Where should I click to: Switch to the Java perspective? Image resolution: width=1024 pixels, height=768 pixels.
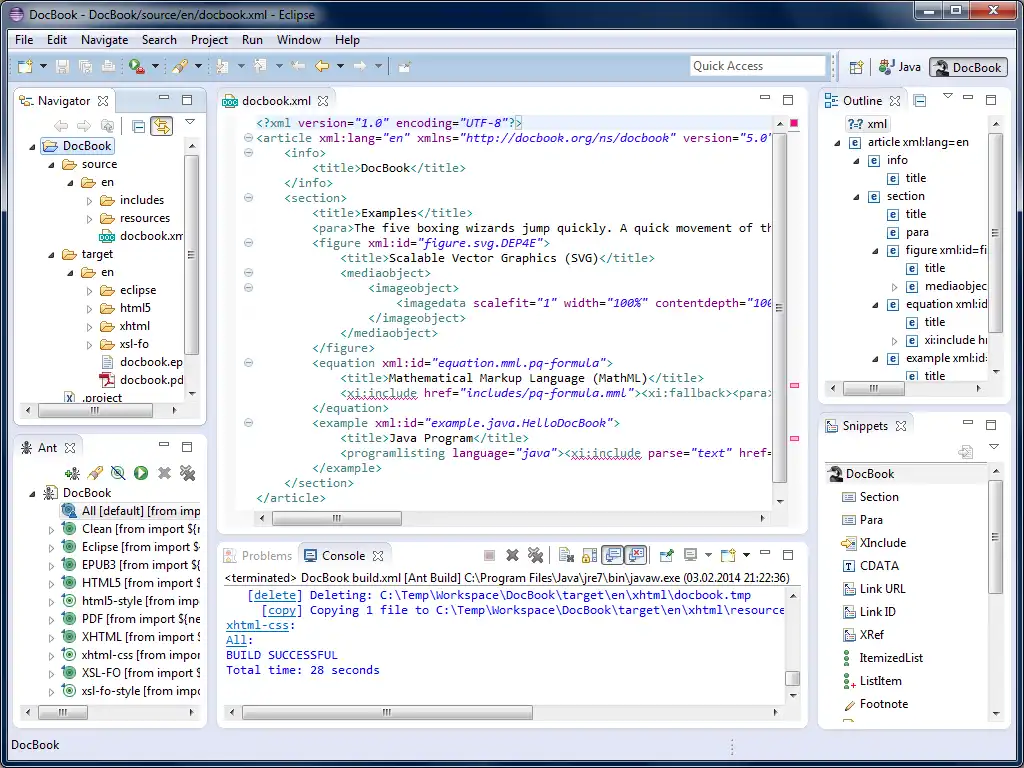(x=900, y=67)
